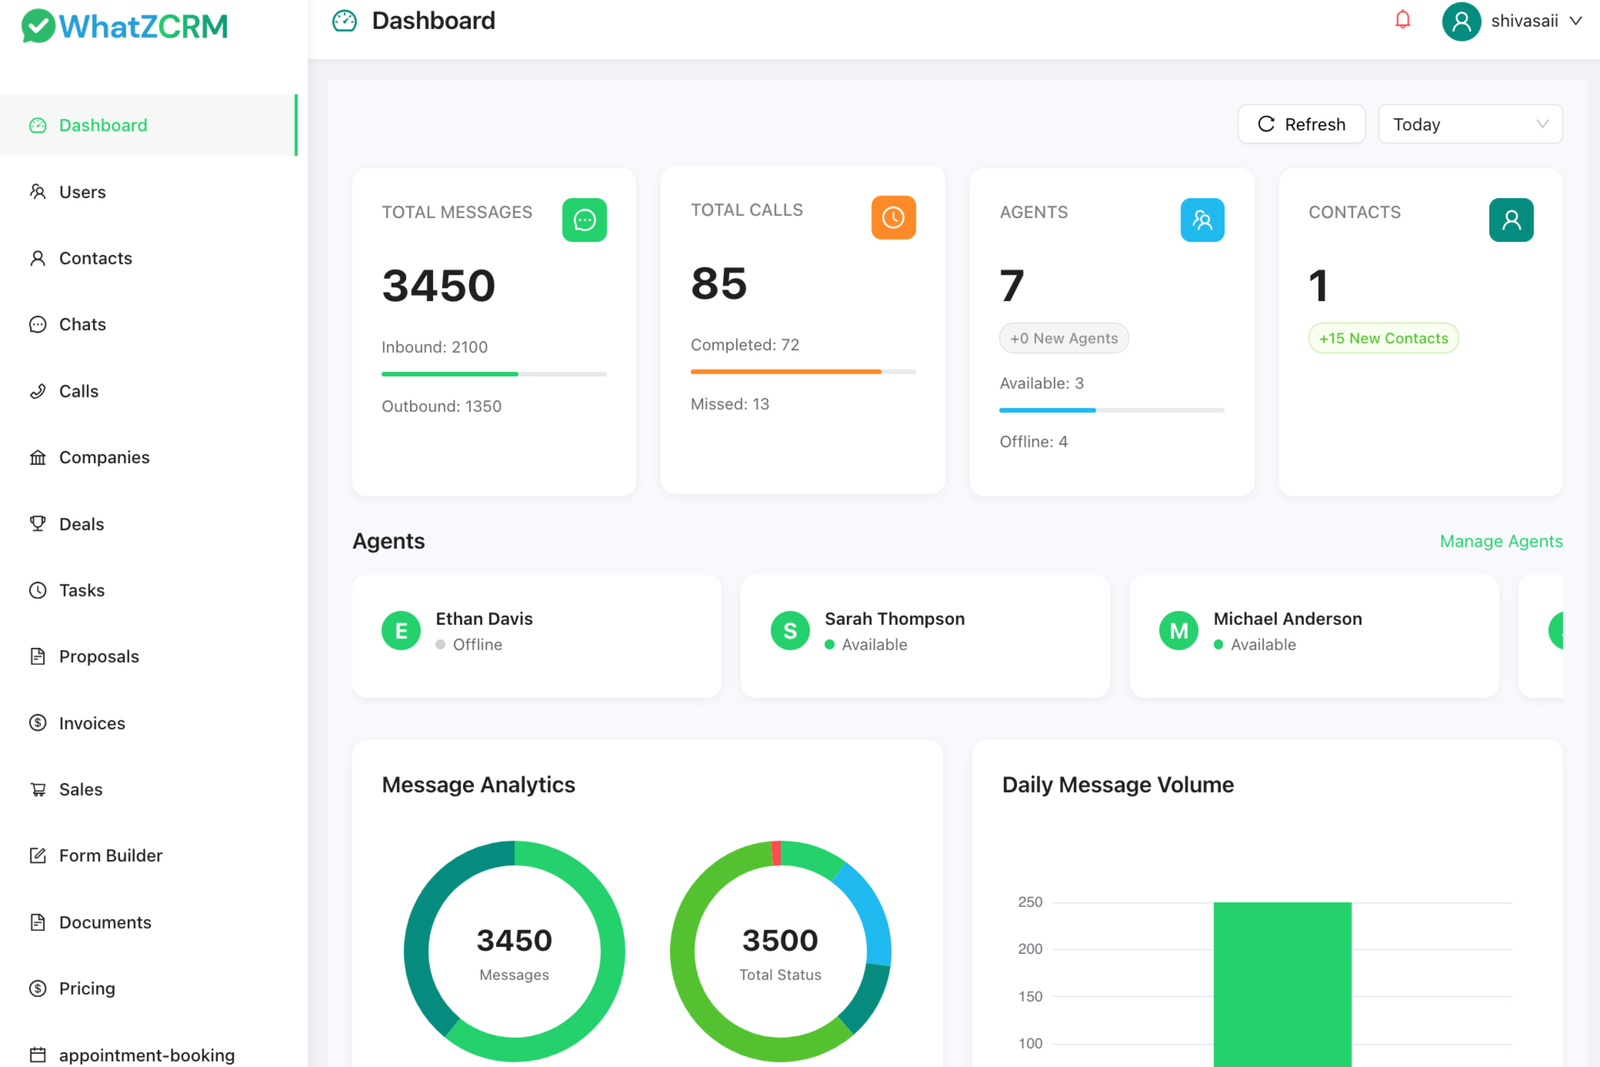Click the Contacts card person icon
This screenshot has height=1067, width=1600.
(1511, 220)
